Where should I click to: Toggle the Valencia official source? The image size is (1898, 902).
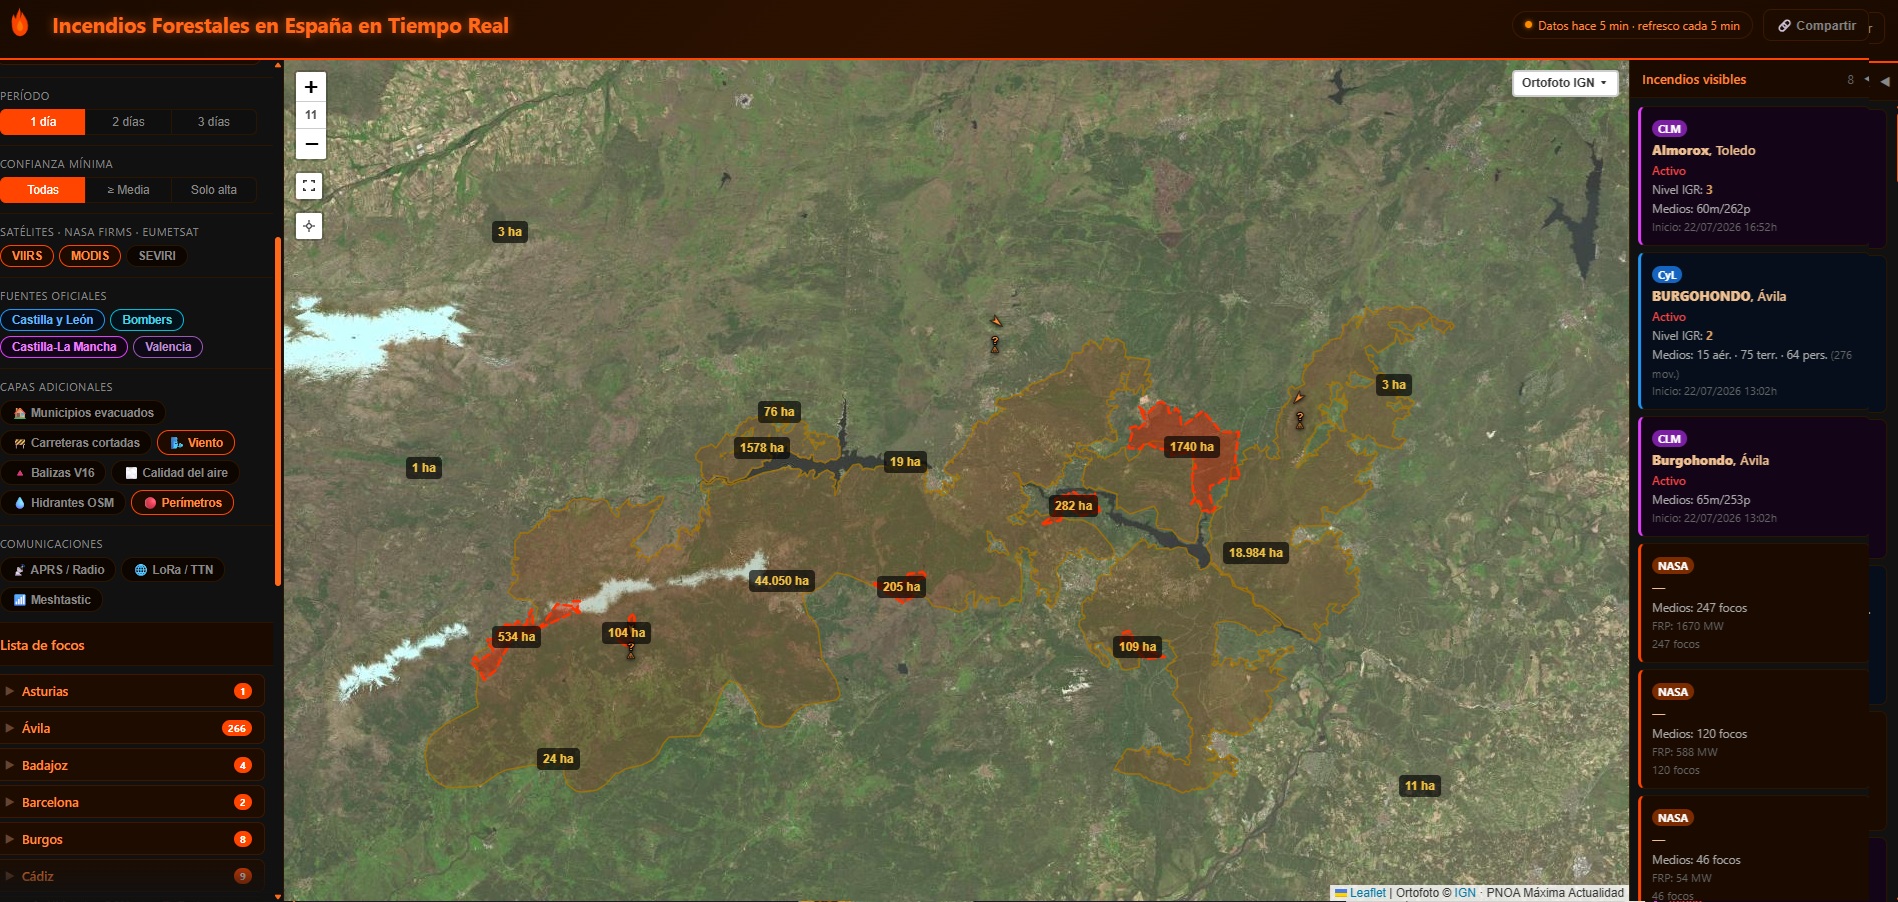pyautogui.click(x=168, y=347)
